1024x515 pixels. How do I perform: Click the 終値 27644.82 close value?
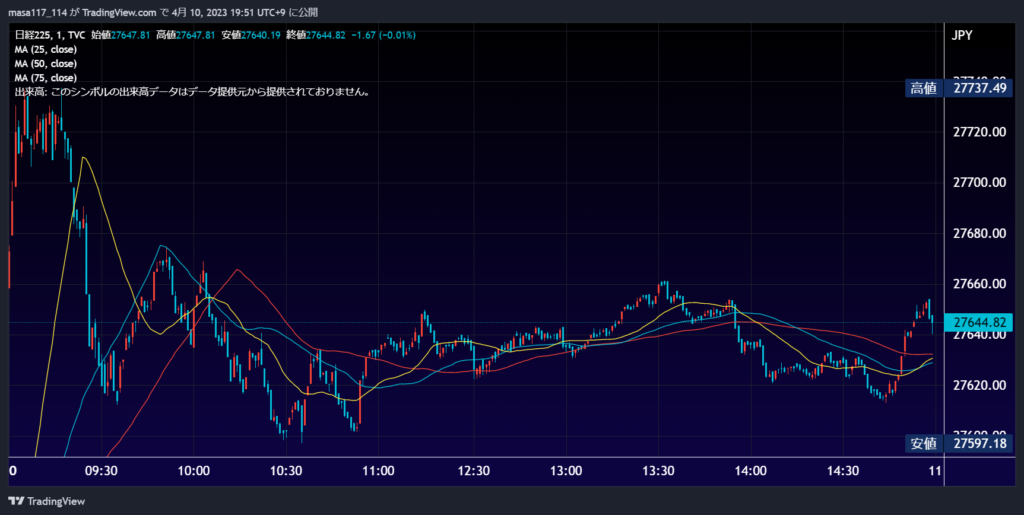coord(315,35)
